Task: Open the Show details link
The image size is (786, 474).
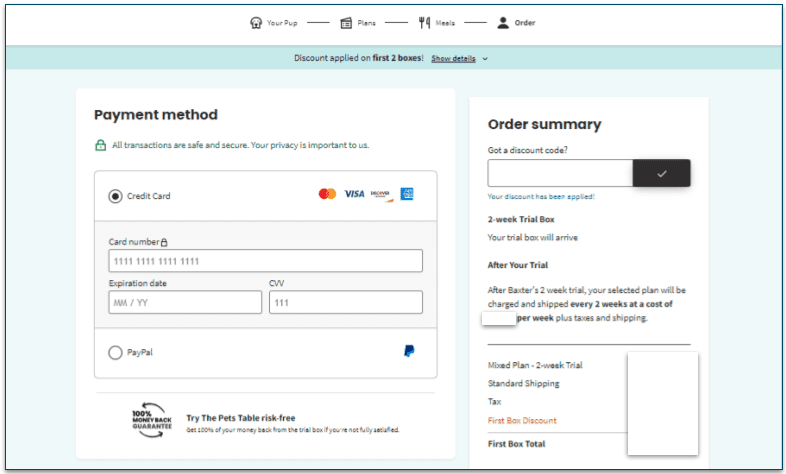Action: [453, 59]
